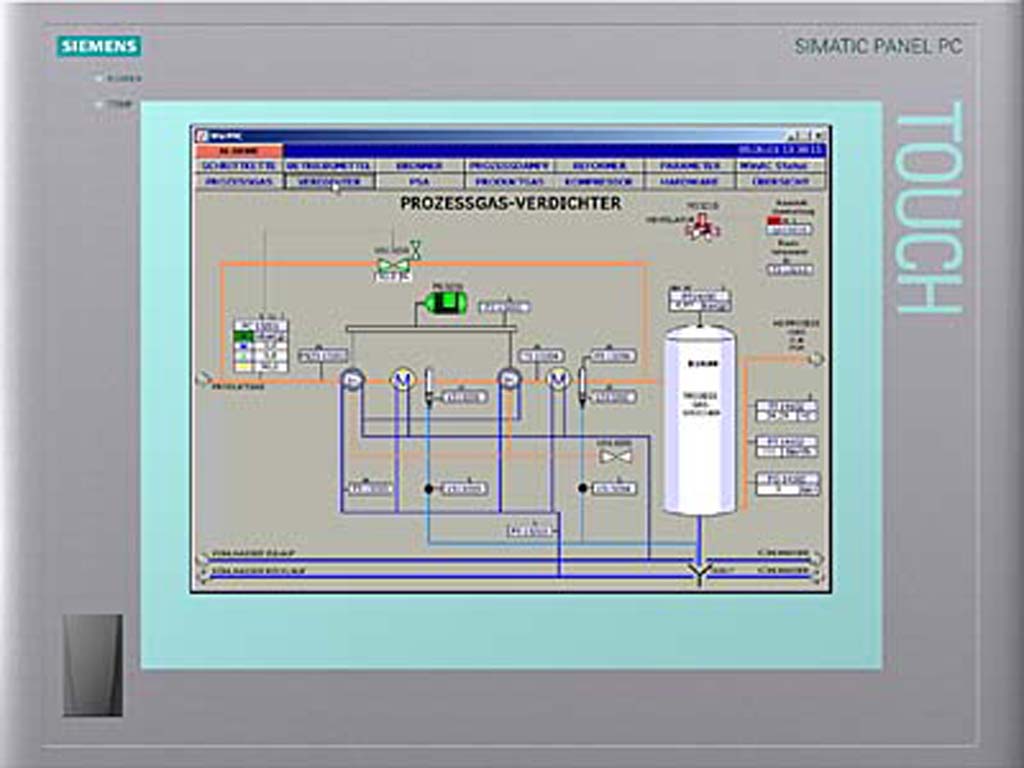
Task: Click the measurement box above the storage tank
Action: [699, 300]
